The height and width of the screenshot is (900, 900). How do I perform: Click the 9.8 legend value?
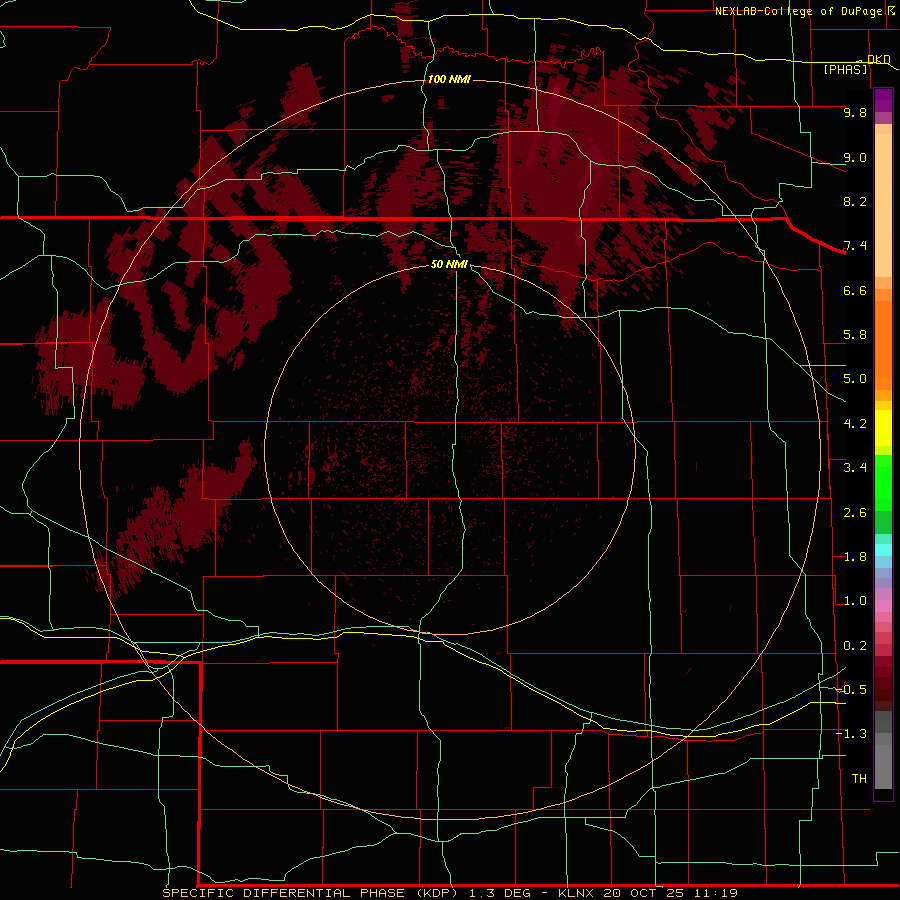[x=855, y=112]
